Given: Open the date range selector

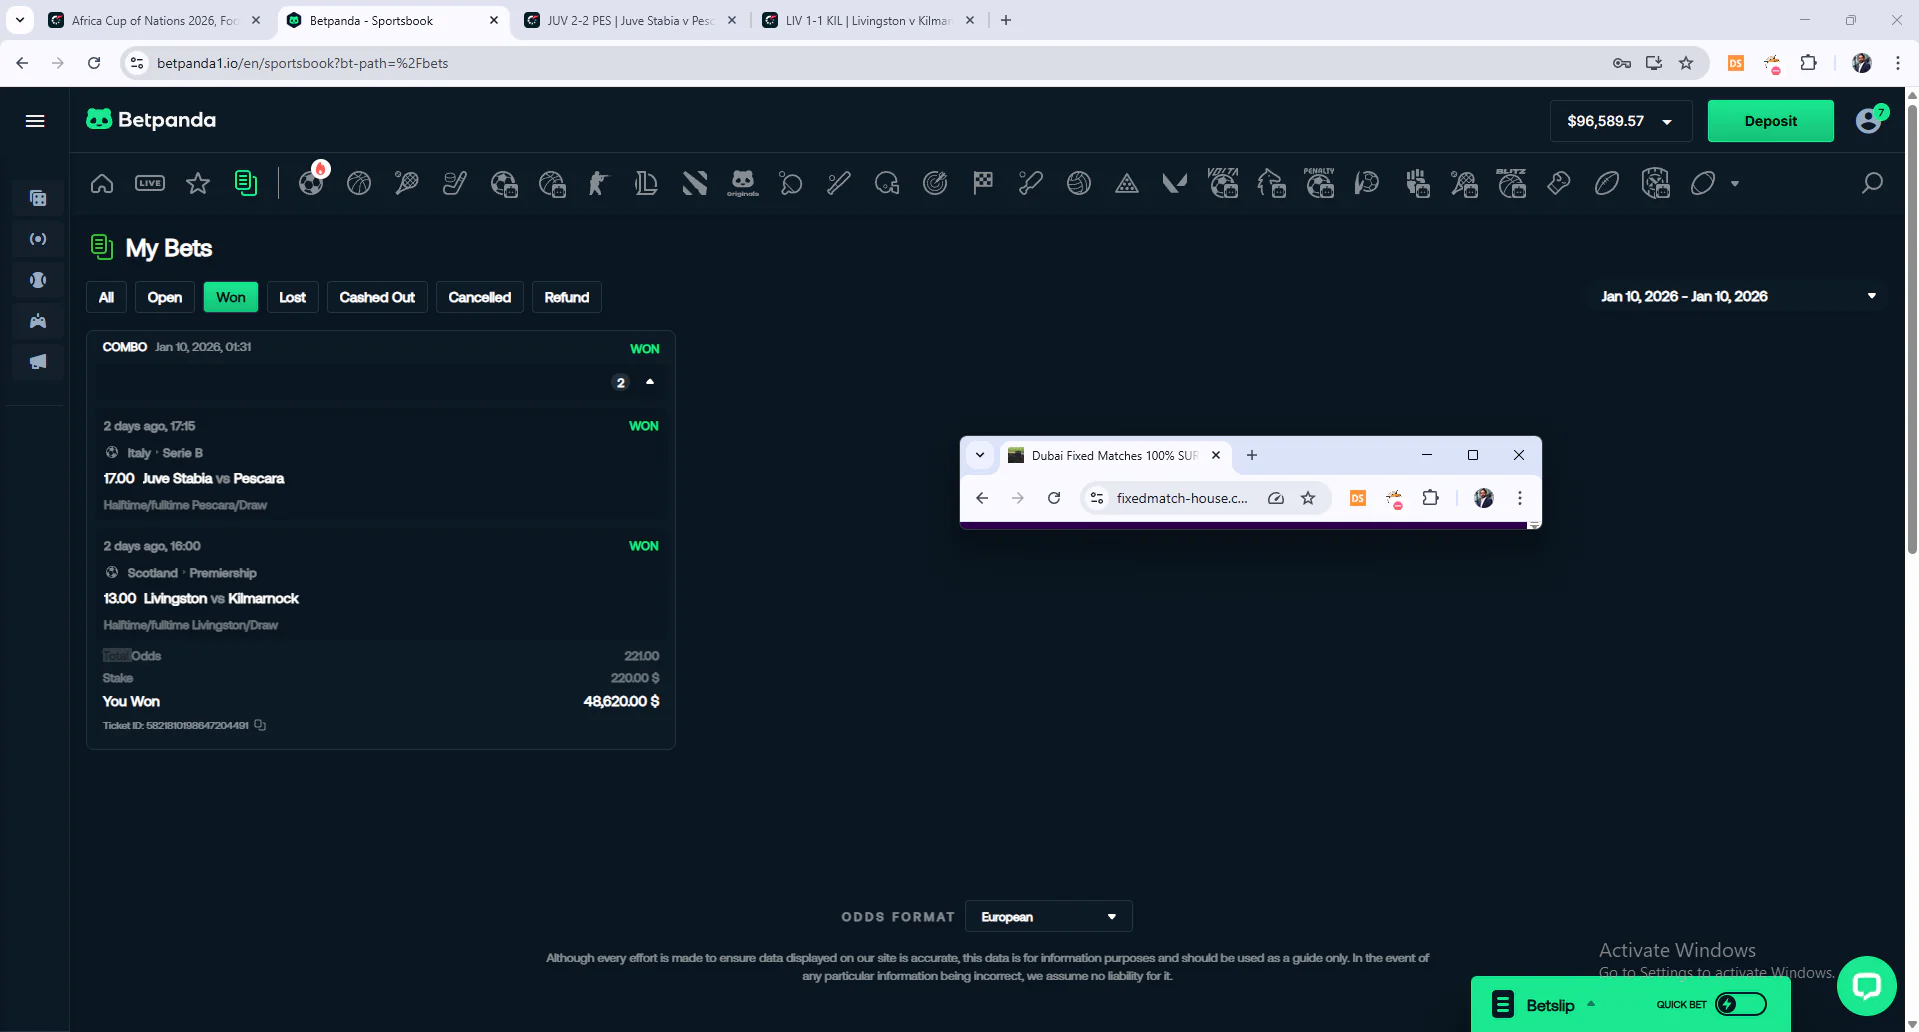Looking at the screenshot, I should click(x=1737, y=296).
